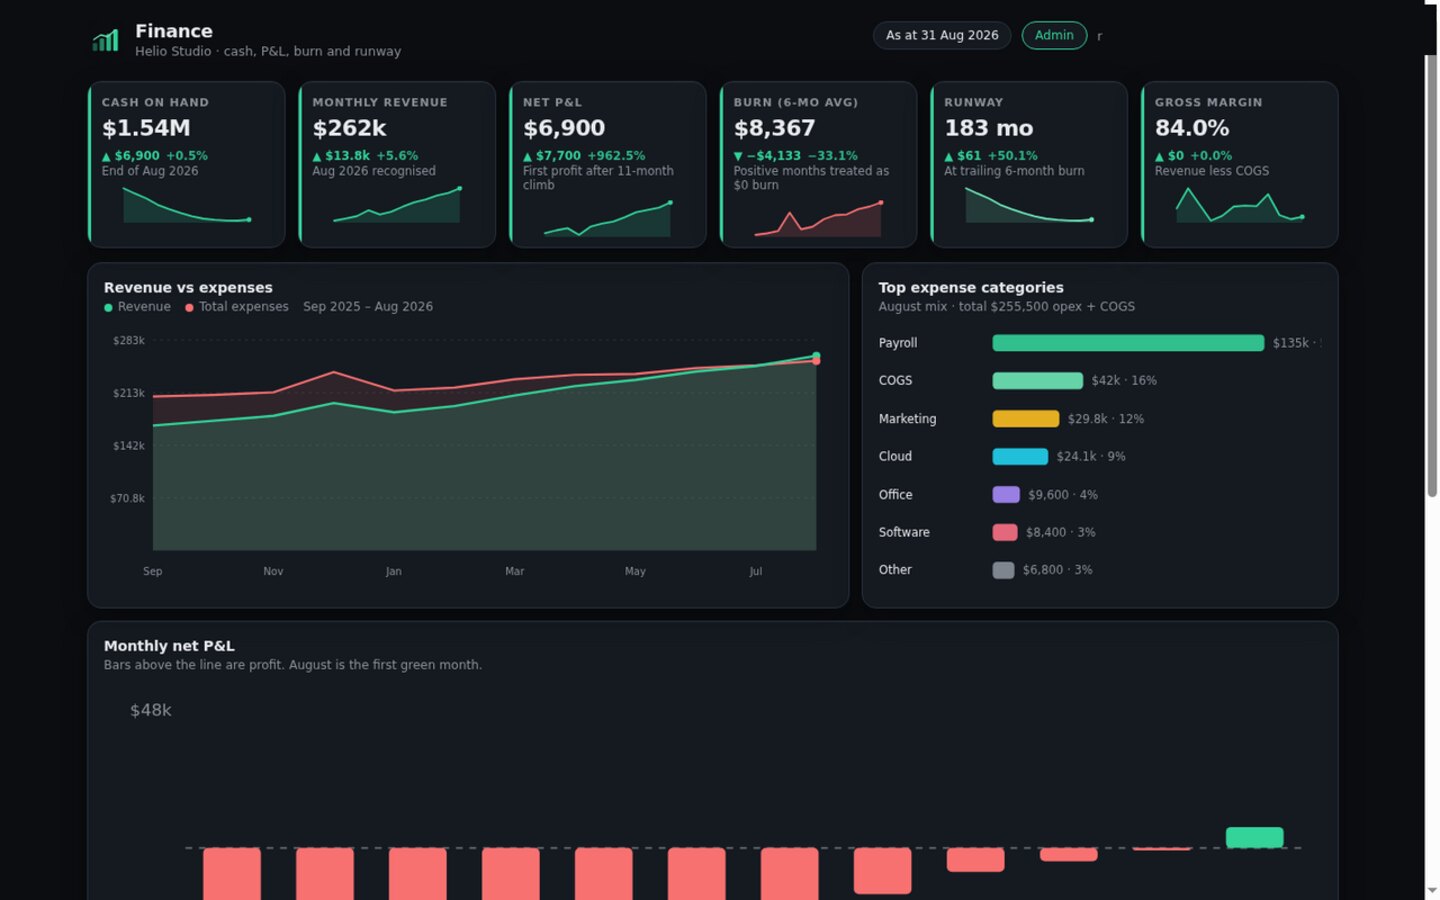Image resolution: width=1440 pixels, height=900 pixels.
Task: Open the Monthly Revenue card
Action: [x=397, y=164]
